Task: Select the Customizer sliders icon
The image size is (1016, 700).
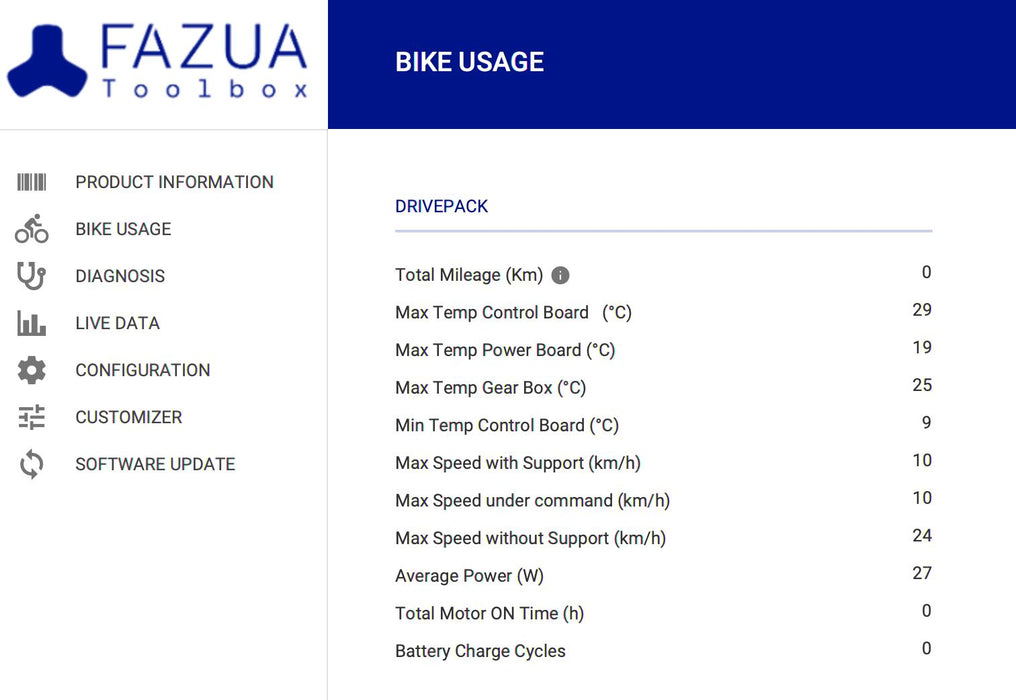Action: pyautogui.click(x=31, y=417)
